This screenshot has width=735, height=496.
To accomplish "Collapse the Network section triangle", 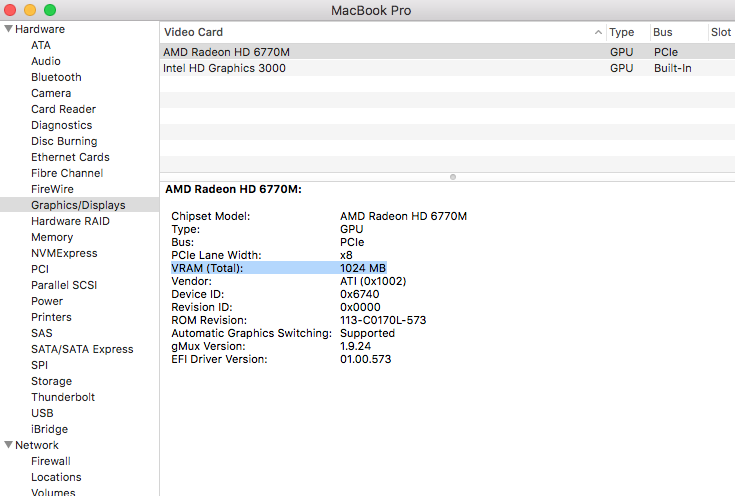I will pyautogui.click(x=8, y=444).
